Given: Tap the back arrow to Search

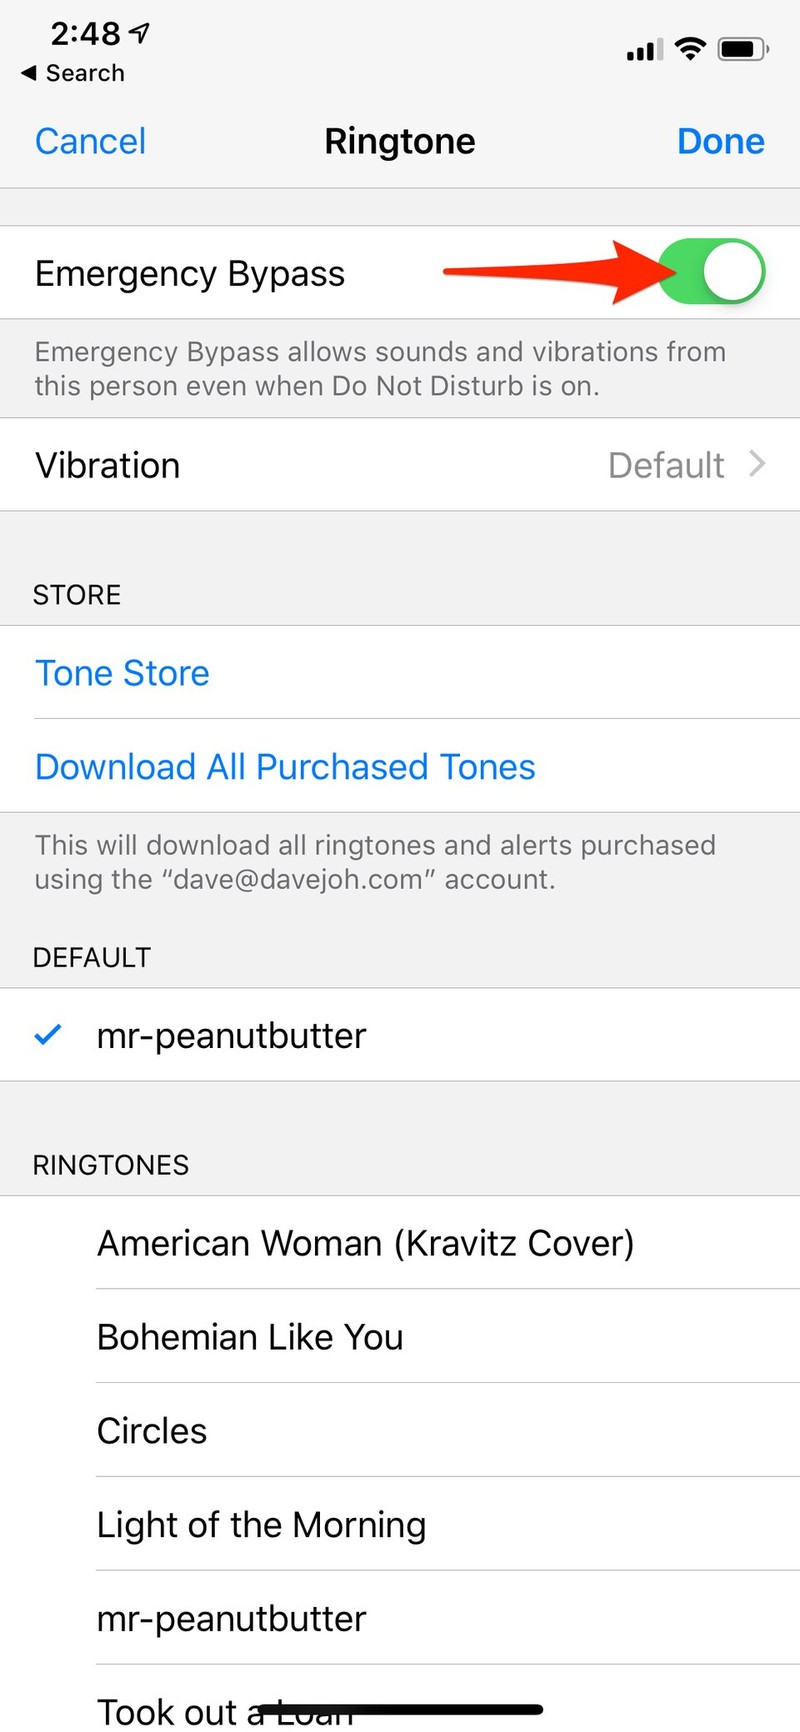Looking at the screenshot, I should 29,73.
